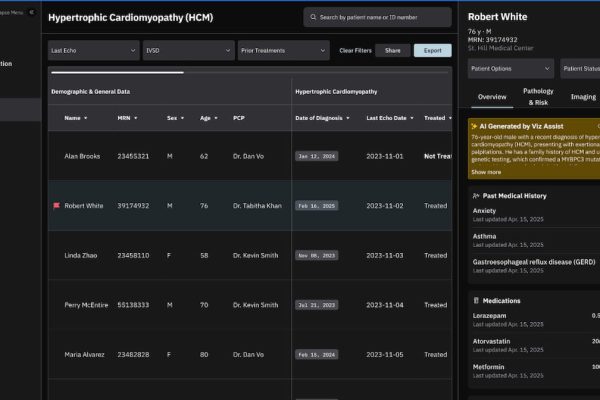Click the collapse menu double-chevron icon
Viewport: 600px width, 400px height.
(32, 12)
